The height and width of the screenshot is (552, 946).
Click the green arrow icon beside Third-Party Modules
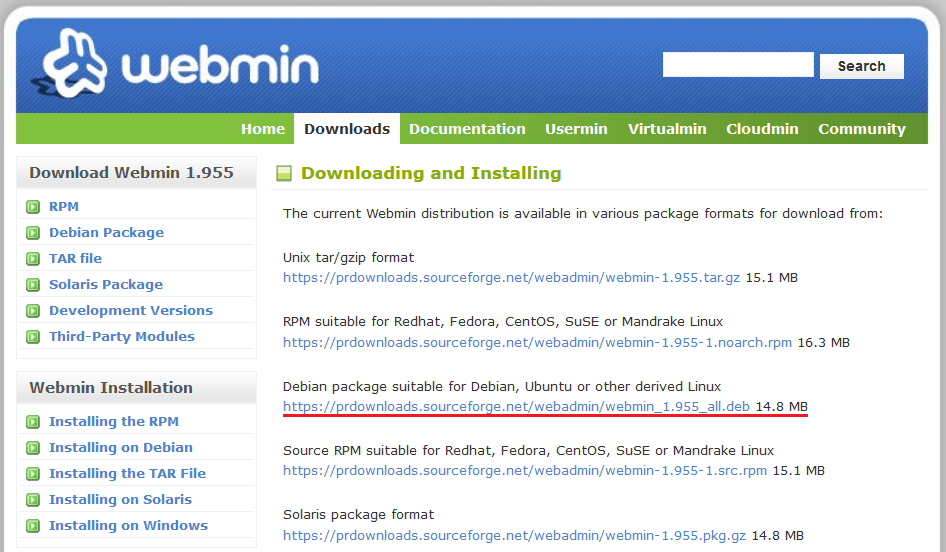point(33,337)
